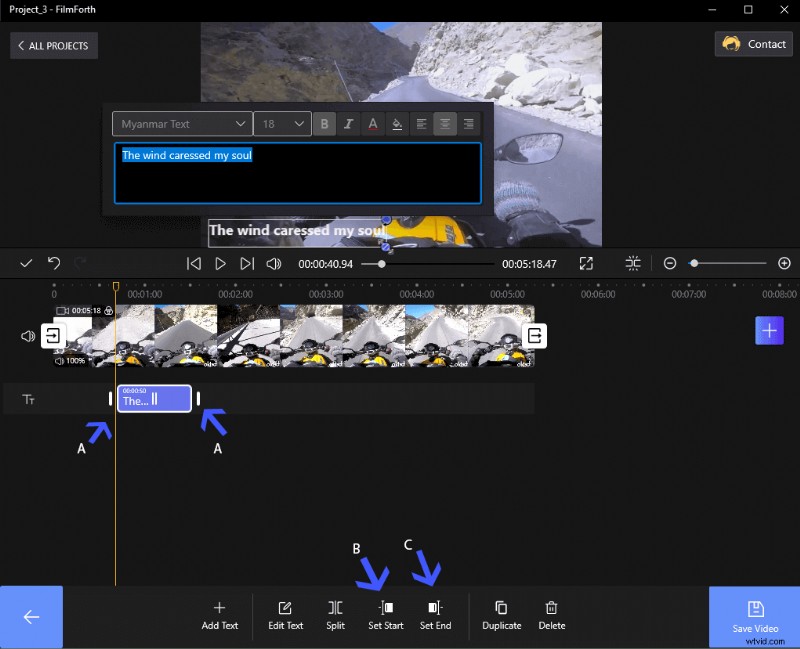Toggle the preview volume icon
Screen dimensions: 800x649
click(x=273, y=263)
